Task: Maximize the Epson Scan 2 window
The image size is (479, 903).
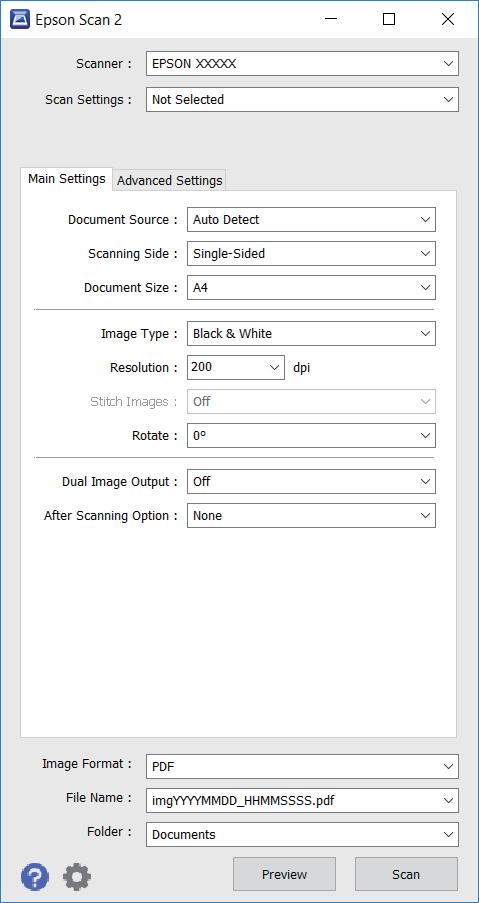Action: pyautogui.click(x=389, y=20)
